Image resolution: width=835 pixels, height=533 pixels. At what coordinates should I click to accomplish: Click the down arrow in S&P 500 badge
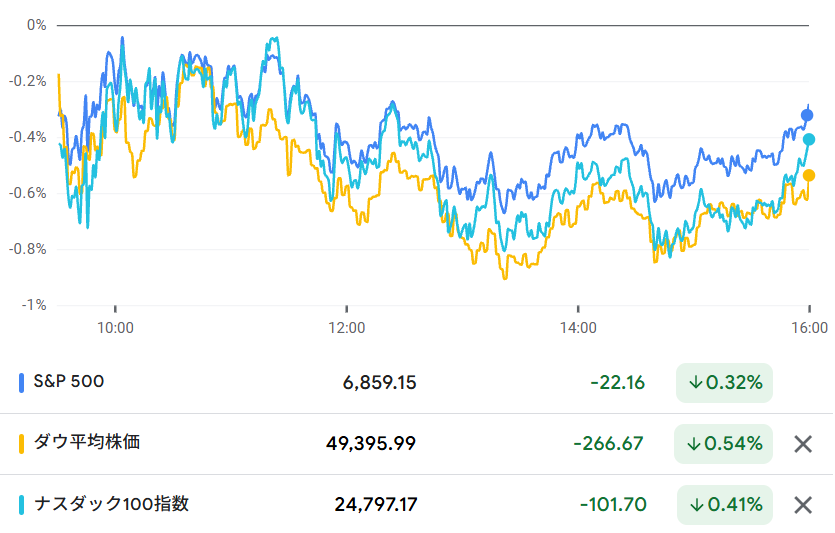[695, 382]
